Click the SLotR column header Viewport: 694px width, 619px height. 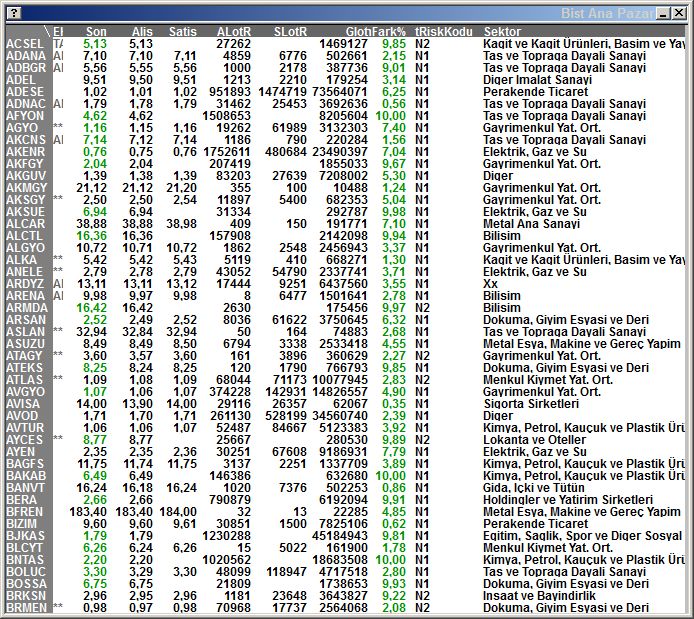(290, 31)
